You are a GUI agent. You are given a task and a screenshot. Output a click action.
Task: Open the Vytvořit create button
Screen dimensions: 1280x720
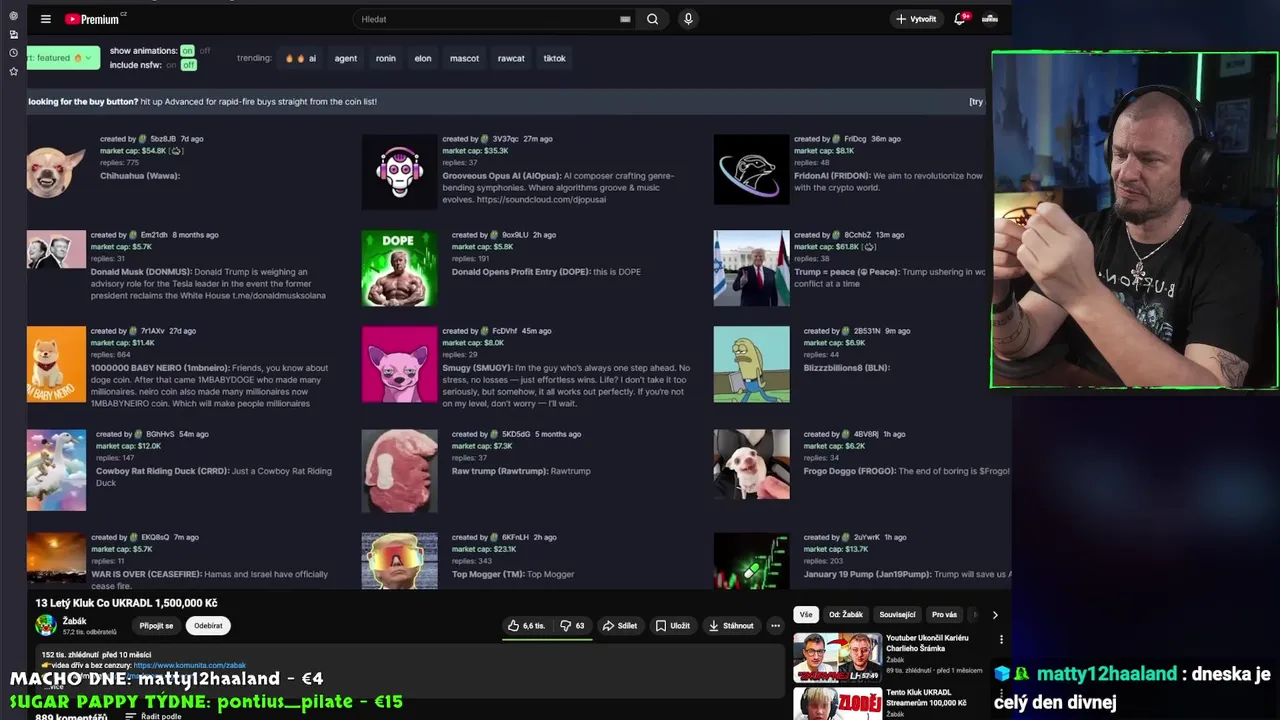point(916,19)
